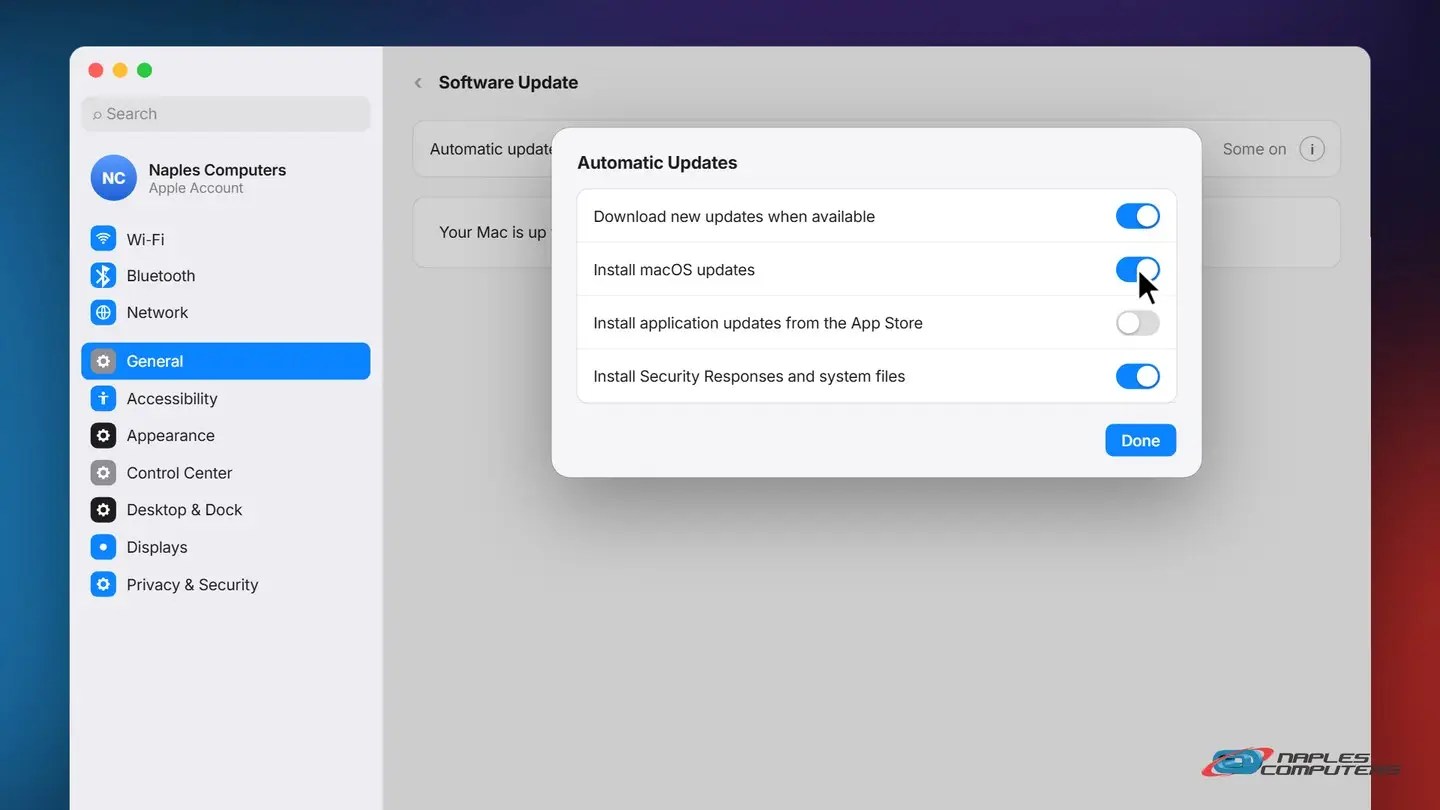
Task: Click the Control Center icon
Action: click(x=103, y=472)
